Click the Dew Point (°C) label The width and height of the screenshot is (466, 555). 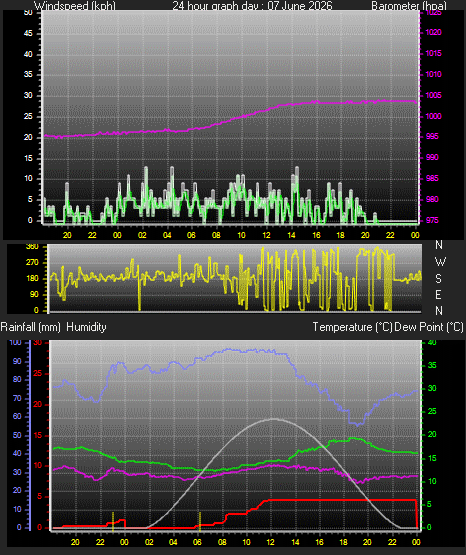[x=429, y=327]
